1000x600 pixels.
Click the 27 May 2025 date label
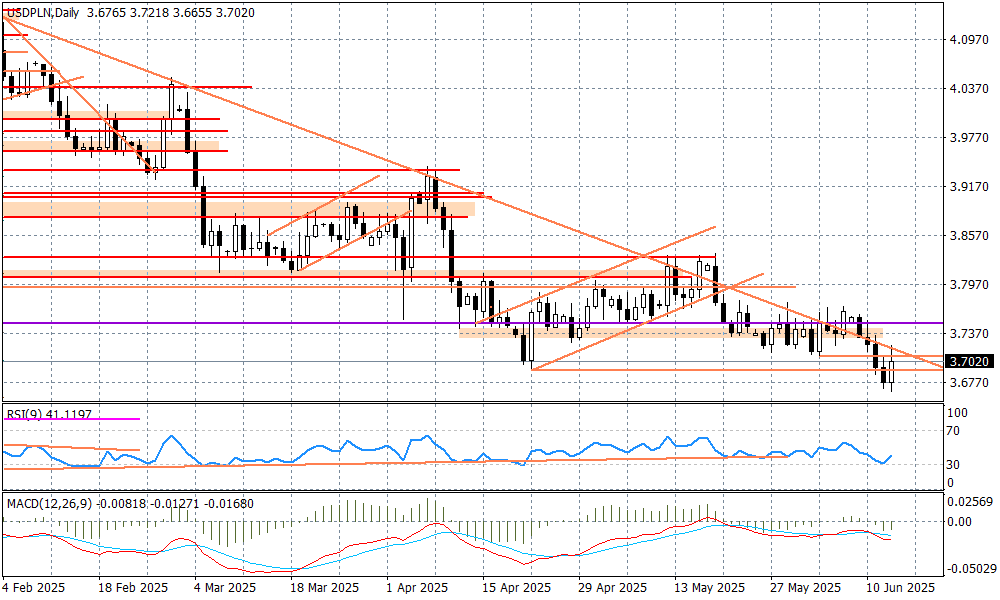(x=805, y=587)
